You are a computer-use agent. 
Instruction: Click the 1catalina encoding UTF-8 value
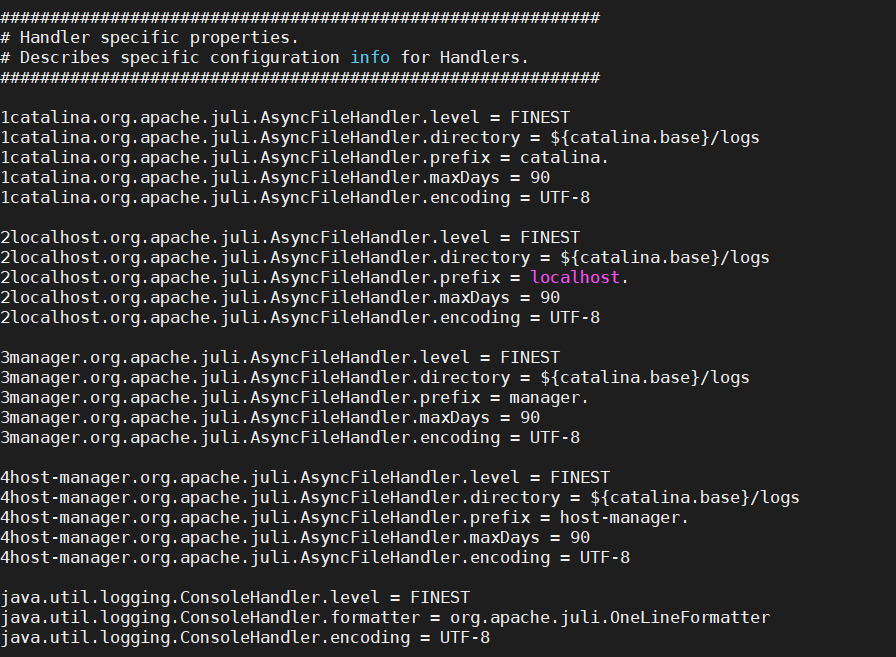(565, 198)
